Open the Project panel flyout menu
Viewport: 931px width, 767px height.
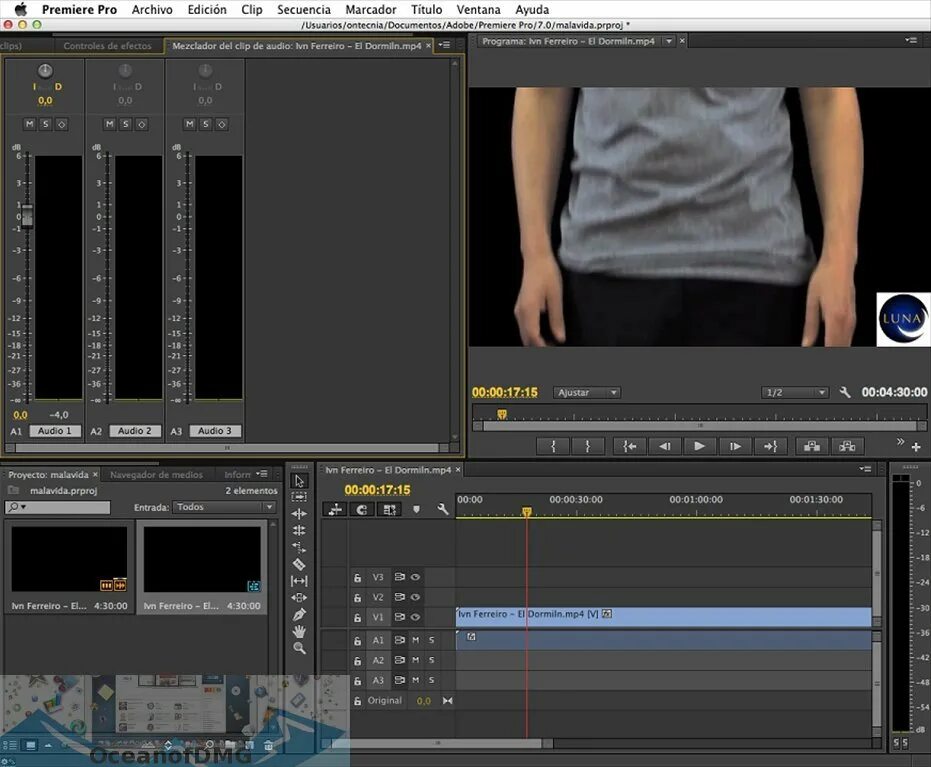coord(262,474)
